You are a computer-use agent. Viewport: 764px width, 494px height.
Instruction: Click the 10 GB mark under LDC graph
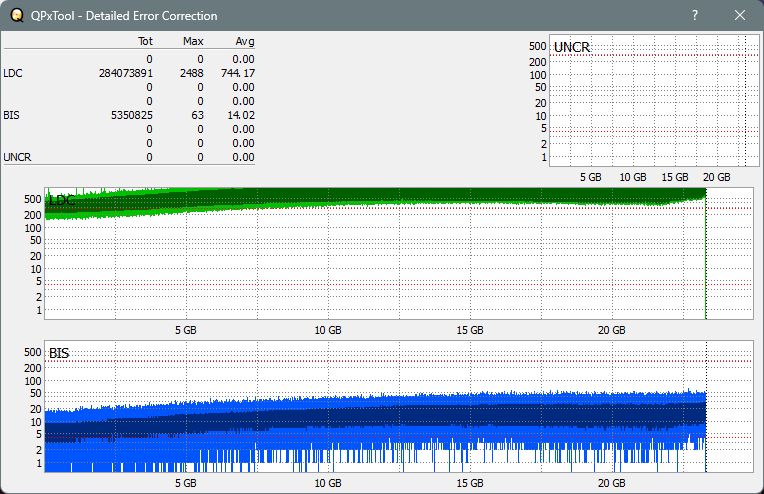tap(328, 330)
